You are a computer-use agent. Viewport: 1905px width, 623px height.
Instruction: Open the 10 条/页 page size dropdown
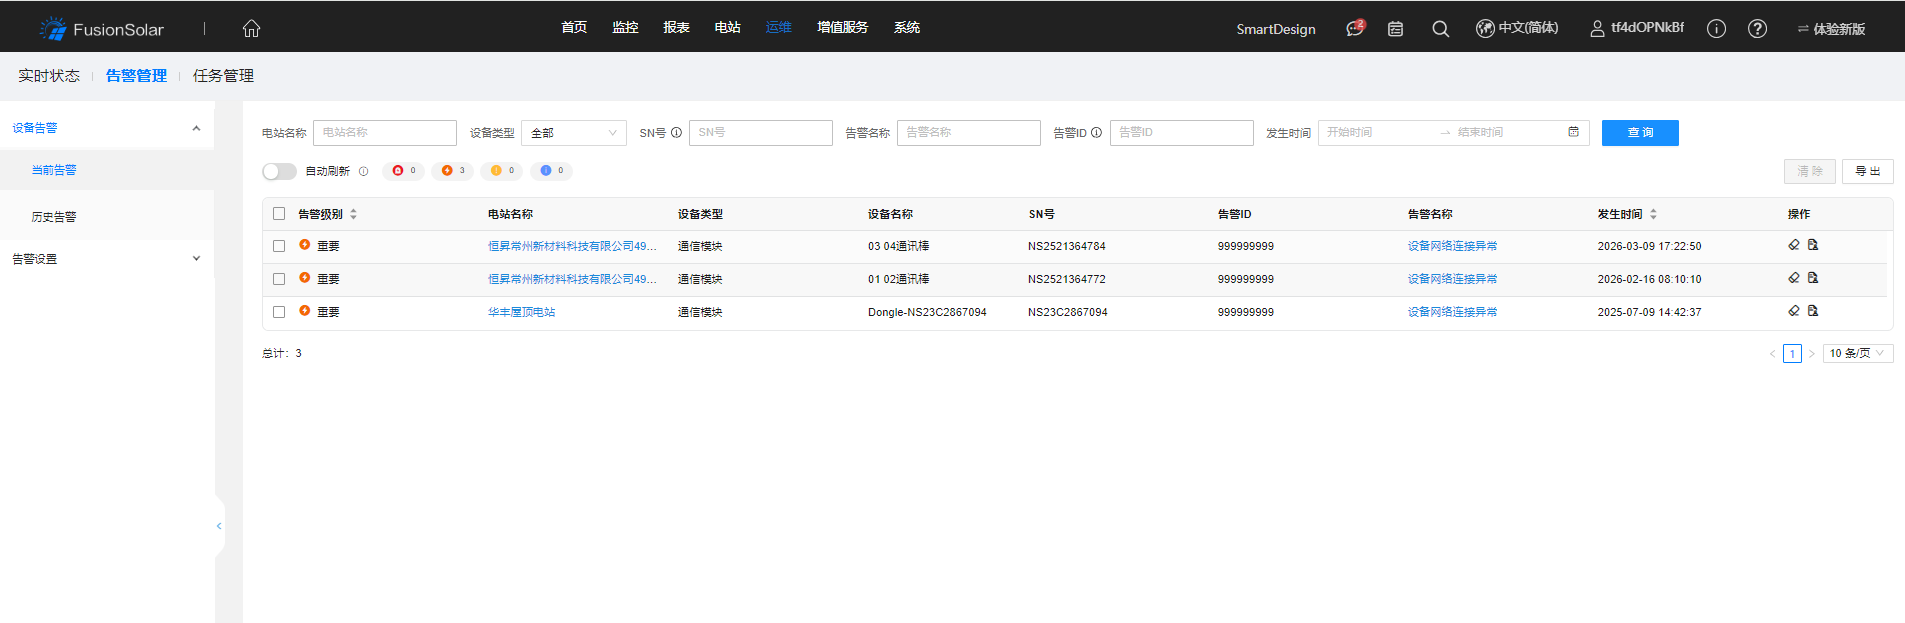1857,353
